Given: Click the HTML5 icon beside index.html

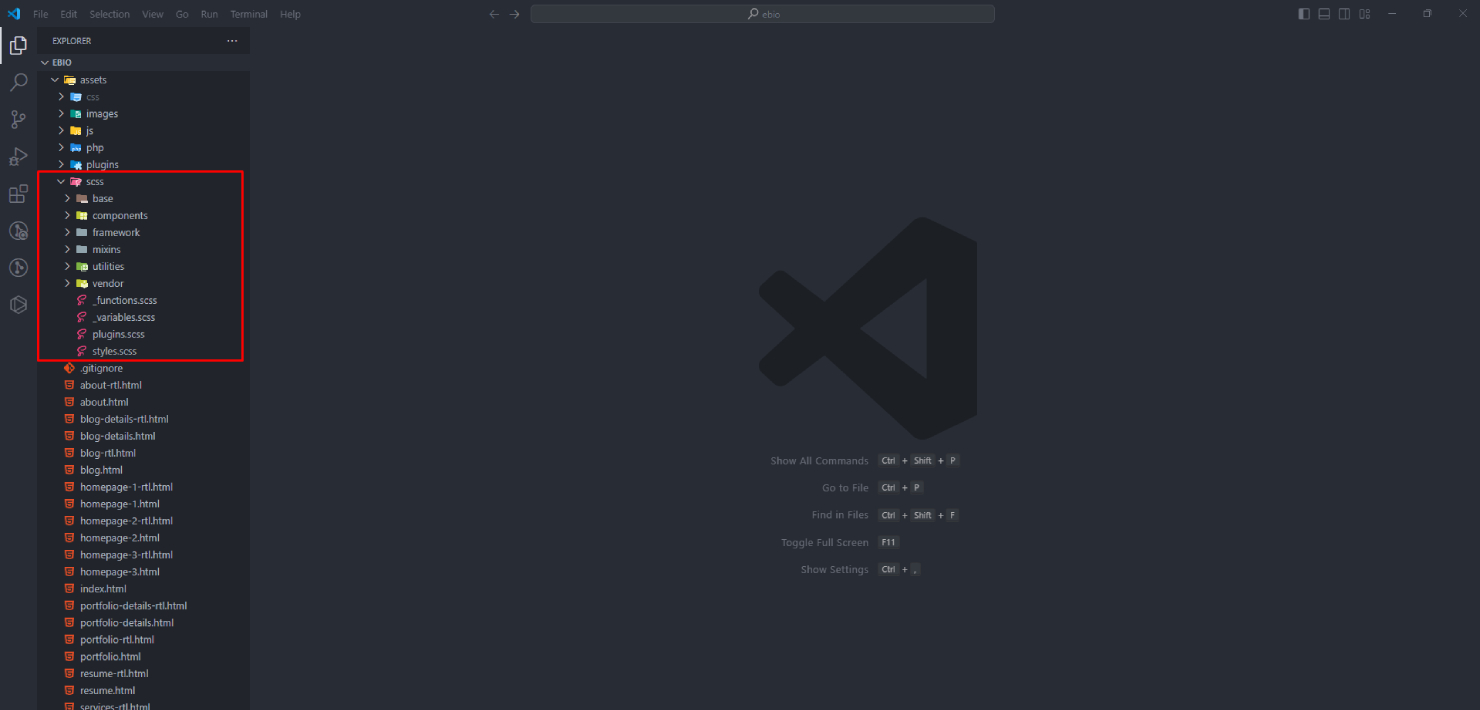Looking at the screenshot, I should point(69,589).
